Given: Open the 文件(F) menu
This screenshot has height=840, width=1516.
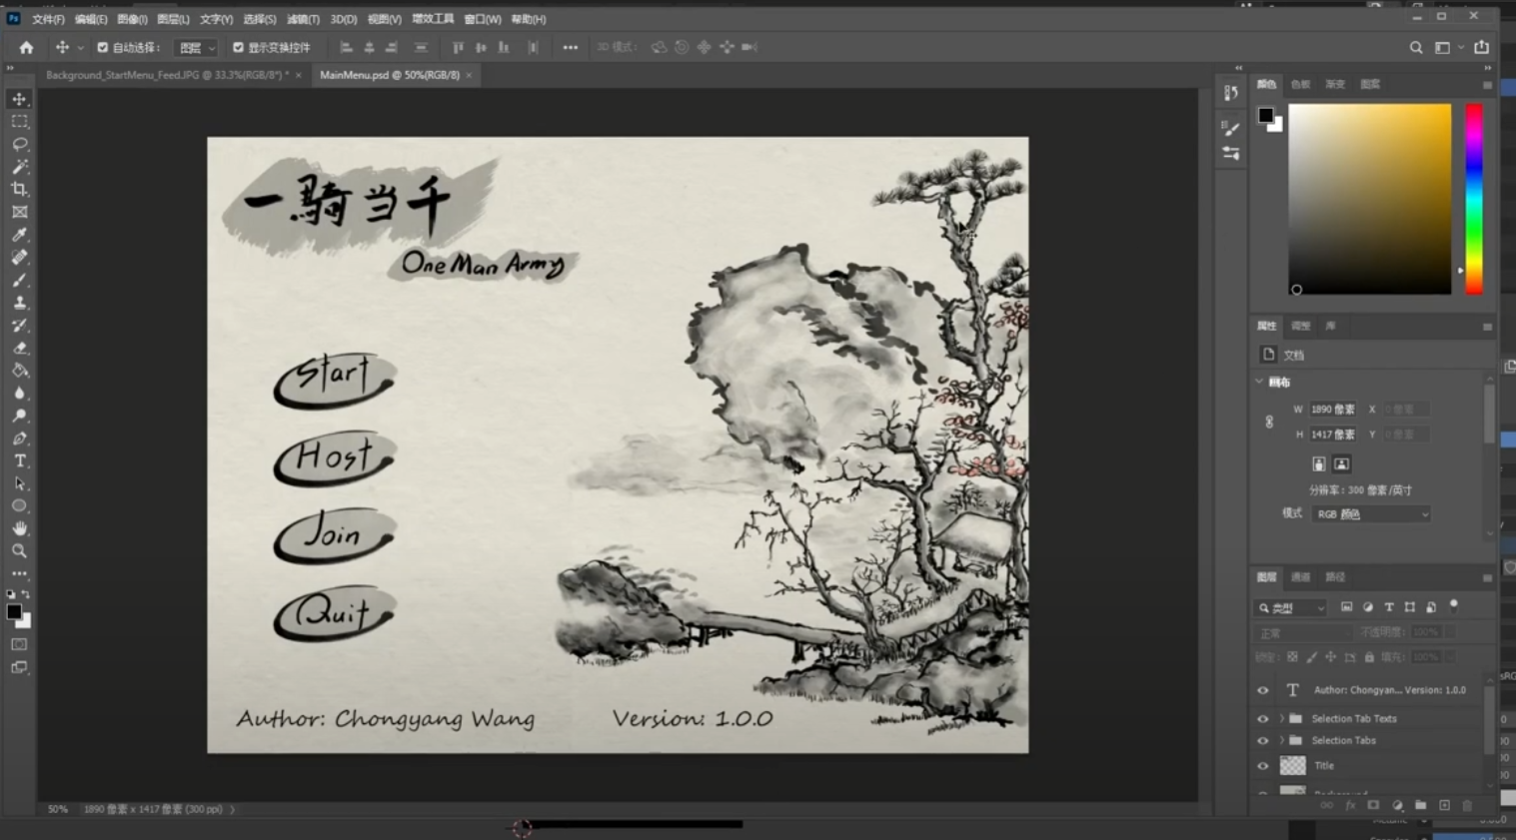Looking at the screenshot, I should click(x=48, y=19).
